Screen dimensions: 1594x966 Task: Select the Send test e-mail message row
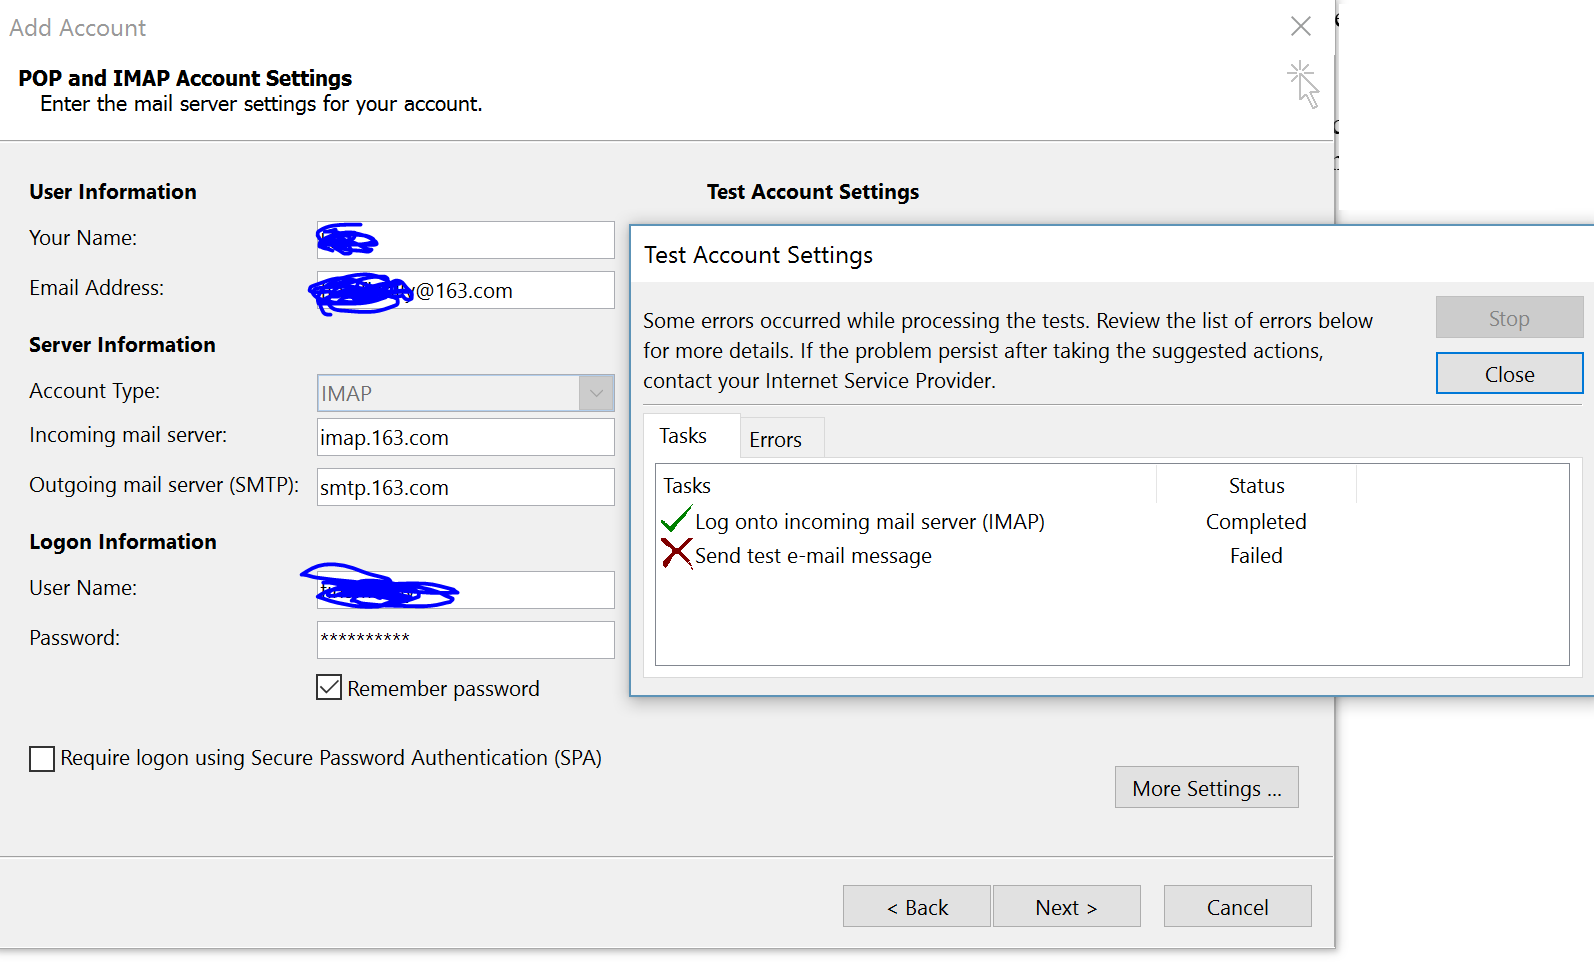[813, 556]
